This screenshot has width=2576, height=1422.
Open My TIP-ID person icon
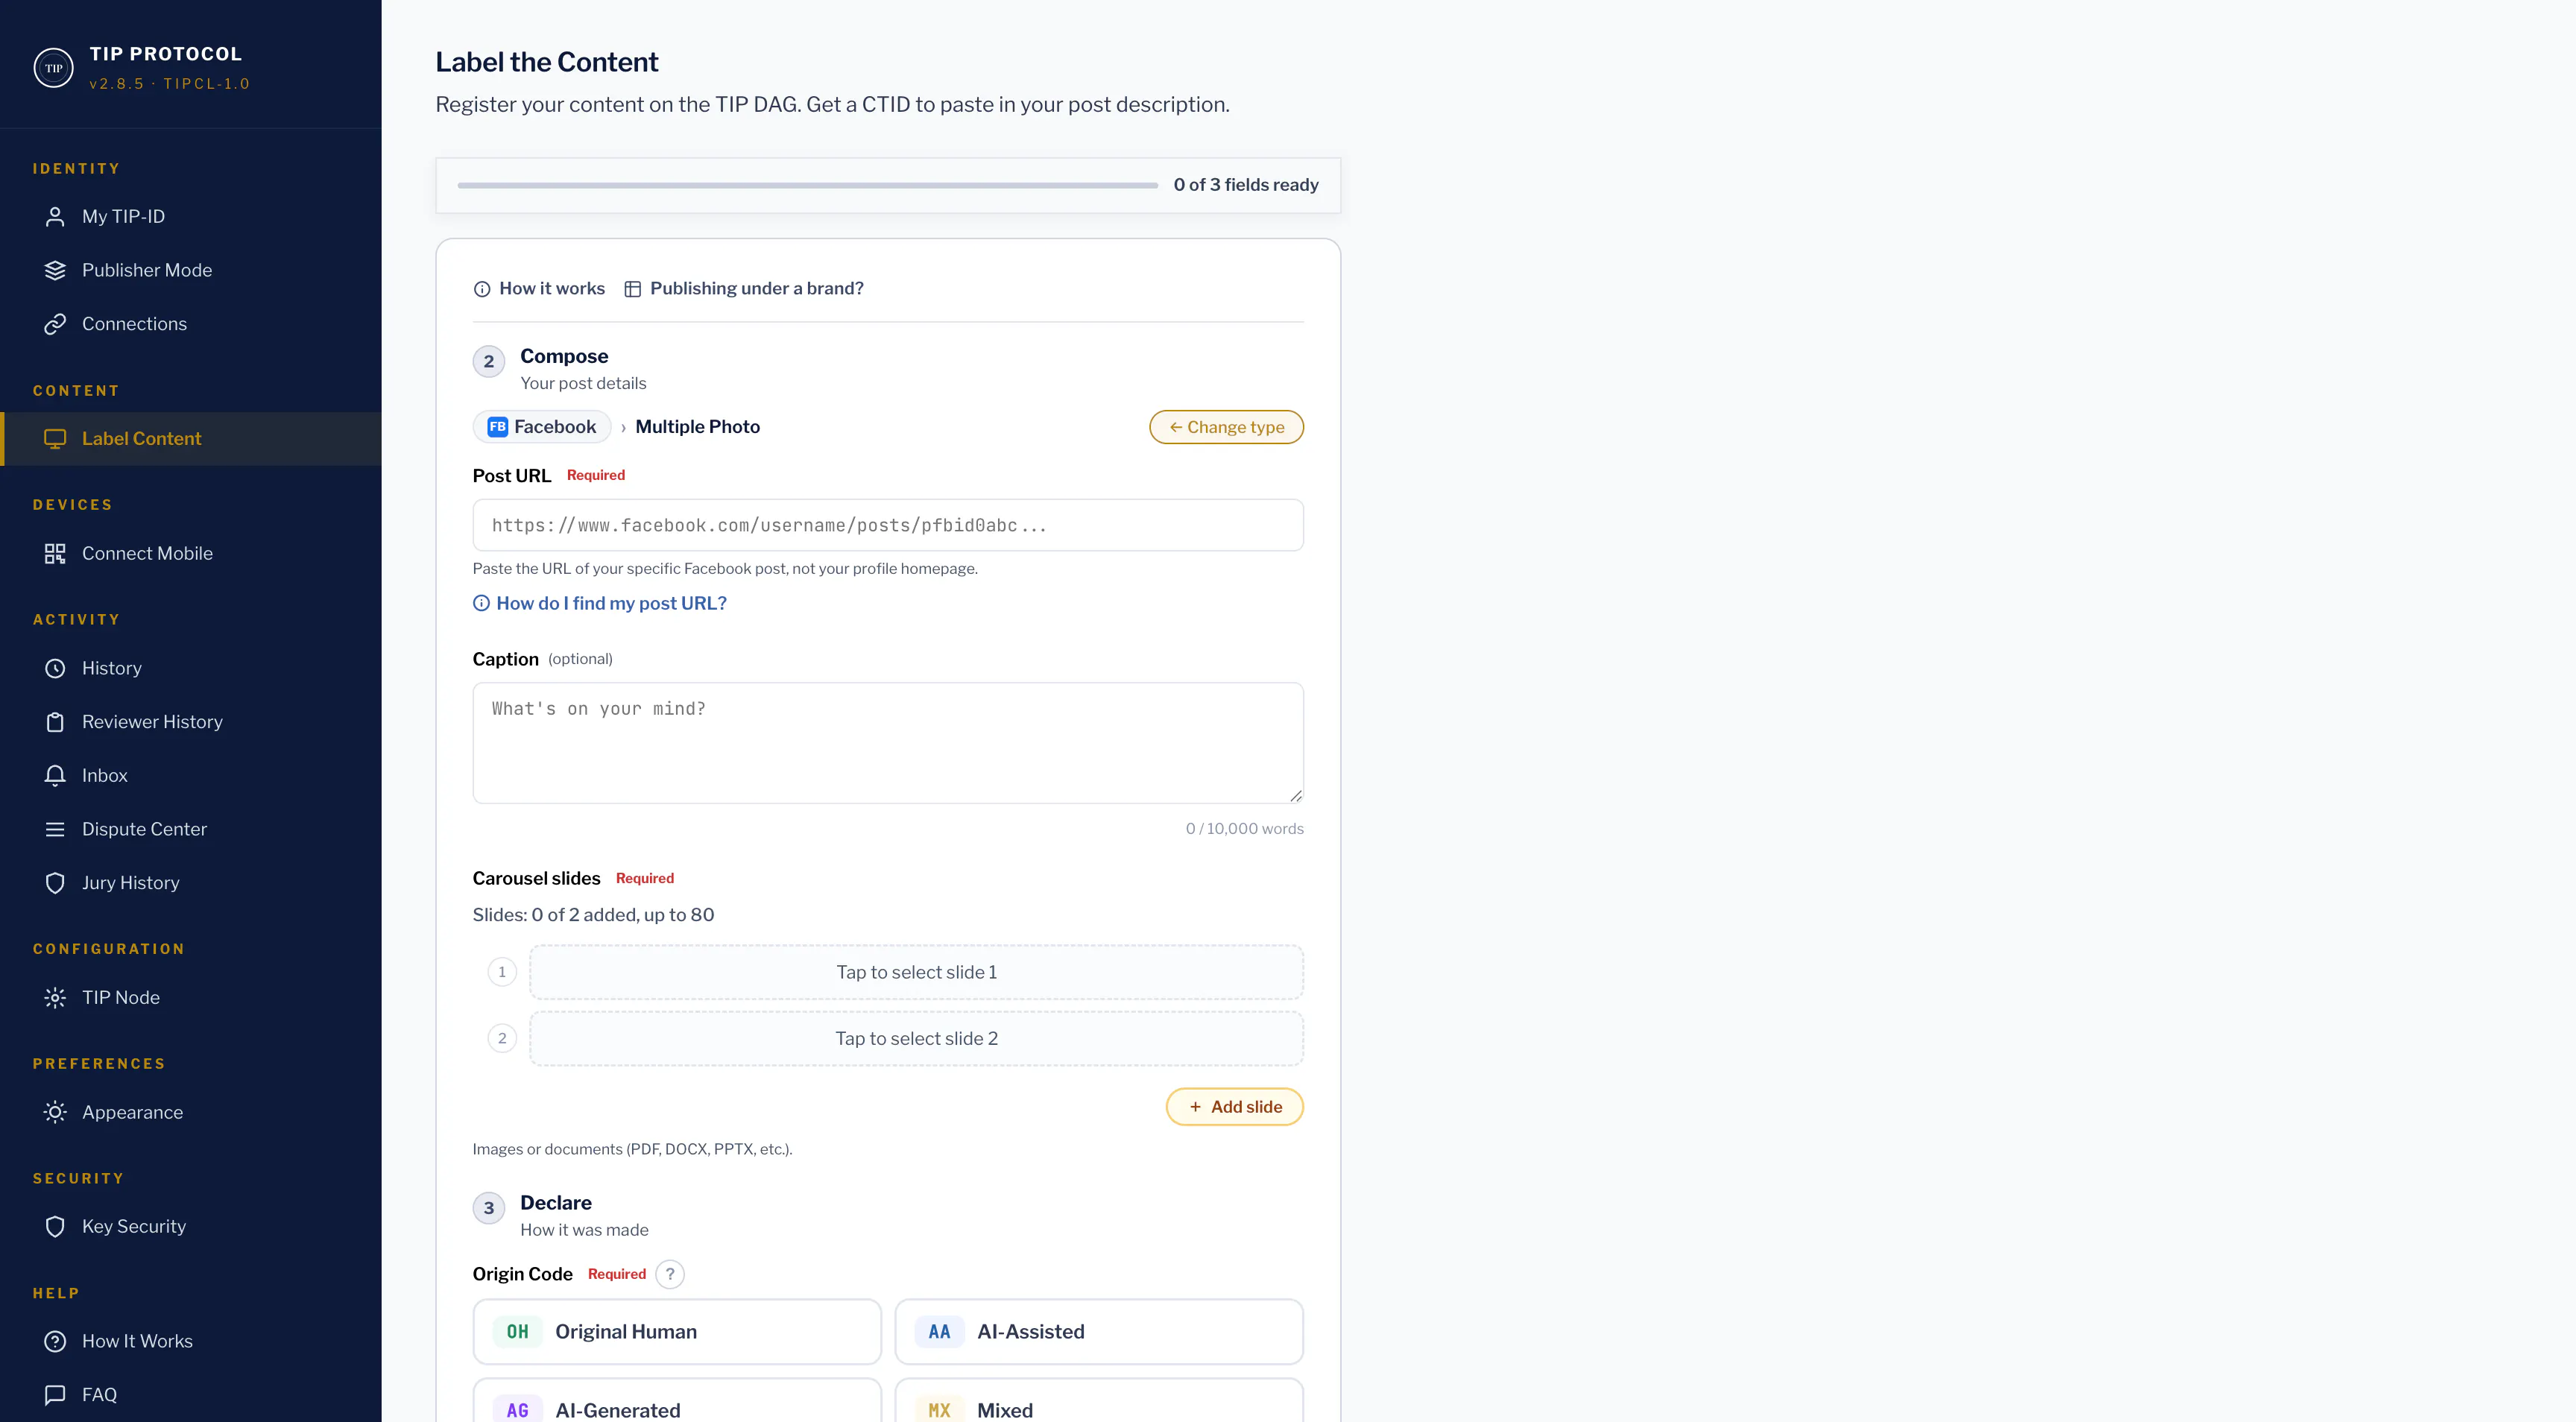[x=55, y=217]
